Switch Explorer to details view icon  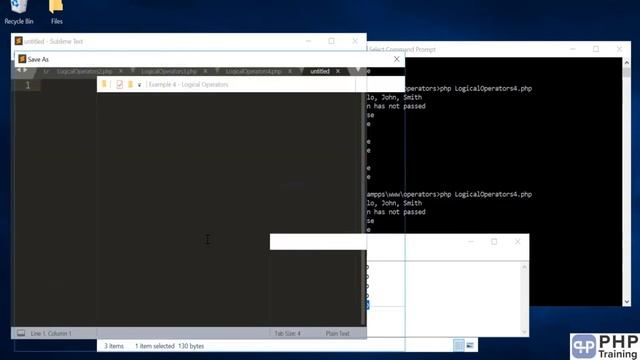tap(459, 346)
